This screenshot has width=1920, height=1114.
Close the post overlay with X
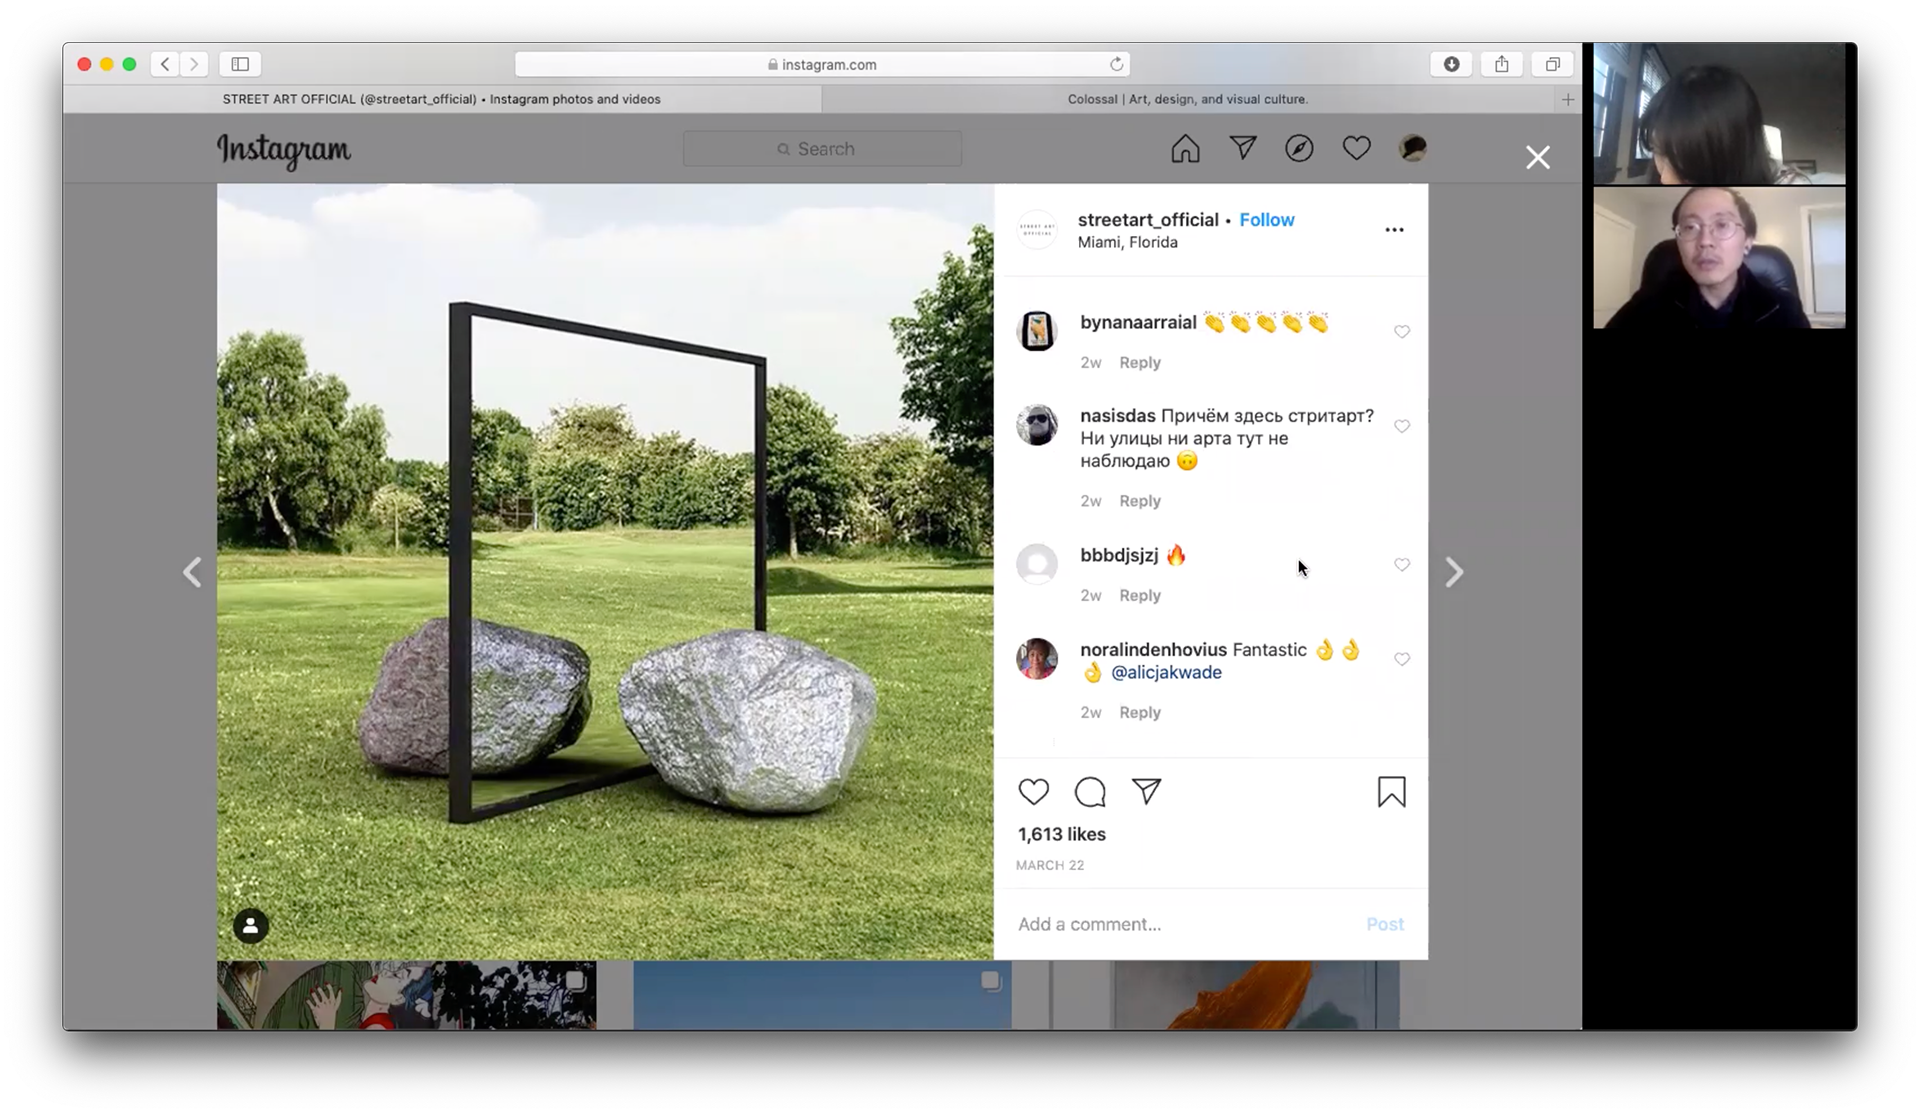pos(1538,157)
